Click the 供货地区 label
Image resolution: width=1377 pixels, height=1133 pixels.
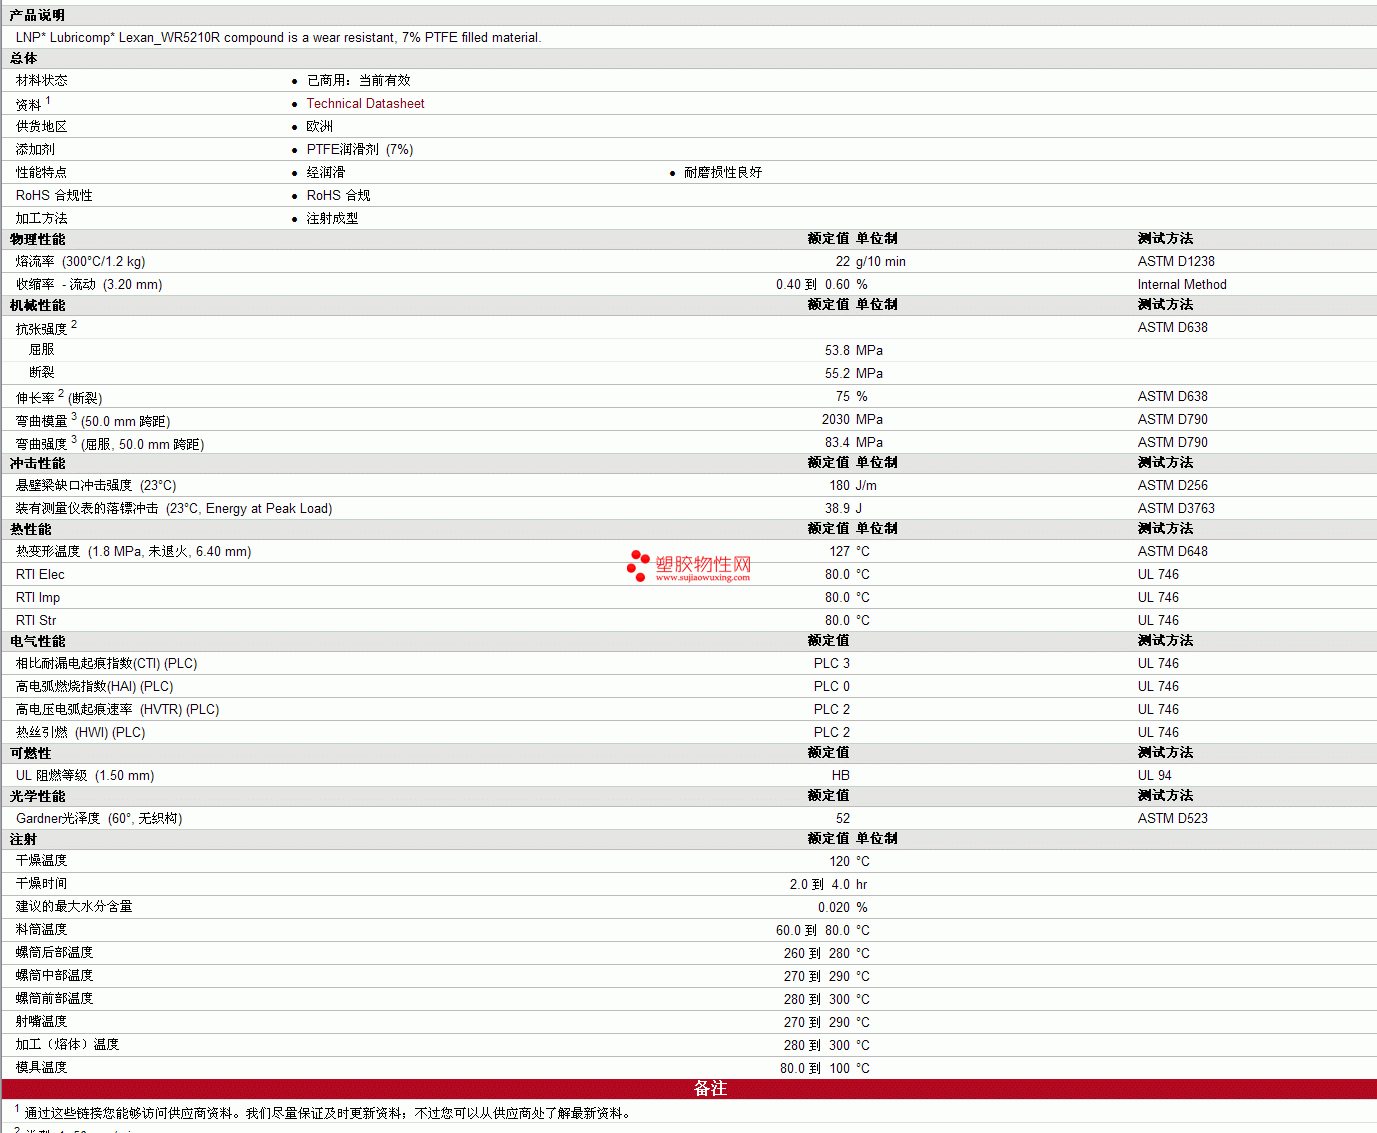pos(41,126)
